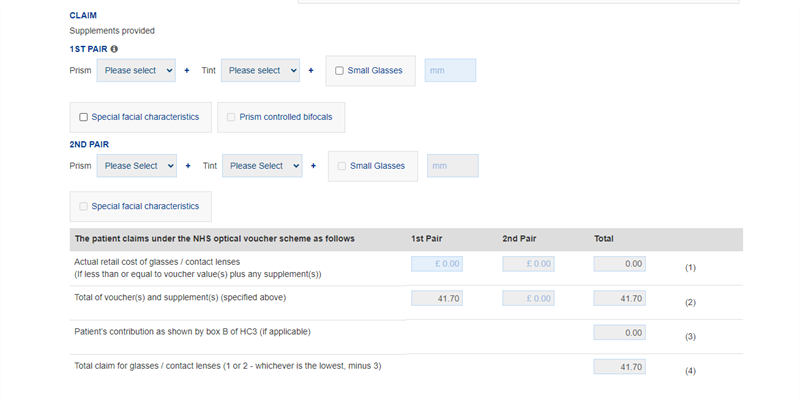Screen dimensions: 800x406
Task: Expand the 2nd pair Tint dropdown
Action: pos(262,166)
